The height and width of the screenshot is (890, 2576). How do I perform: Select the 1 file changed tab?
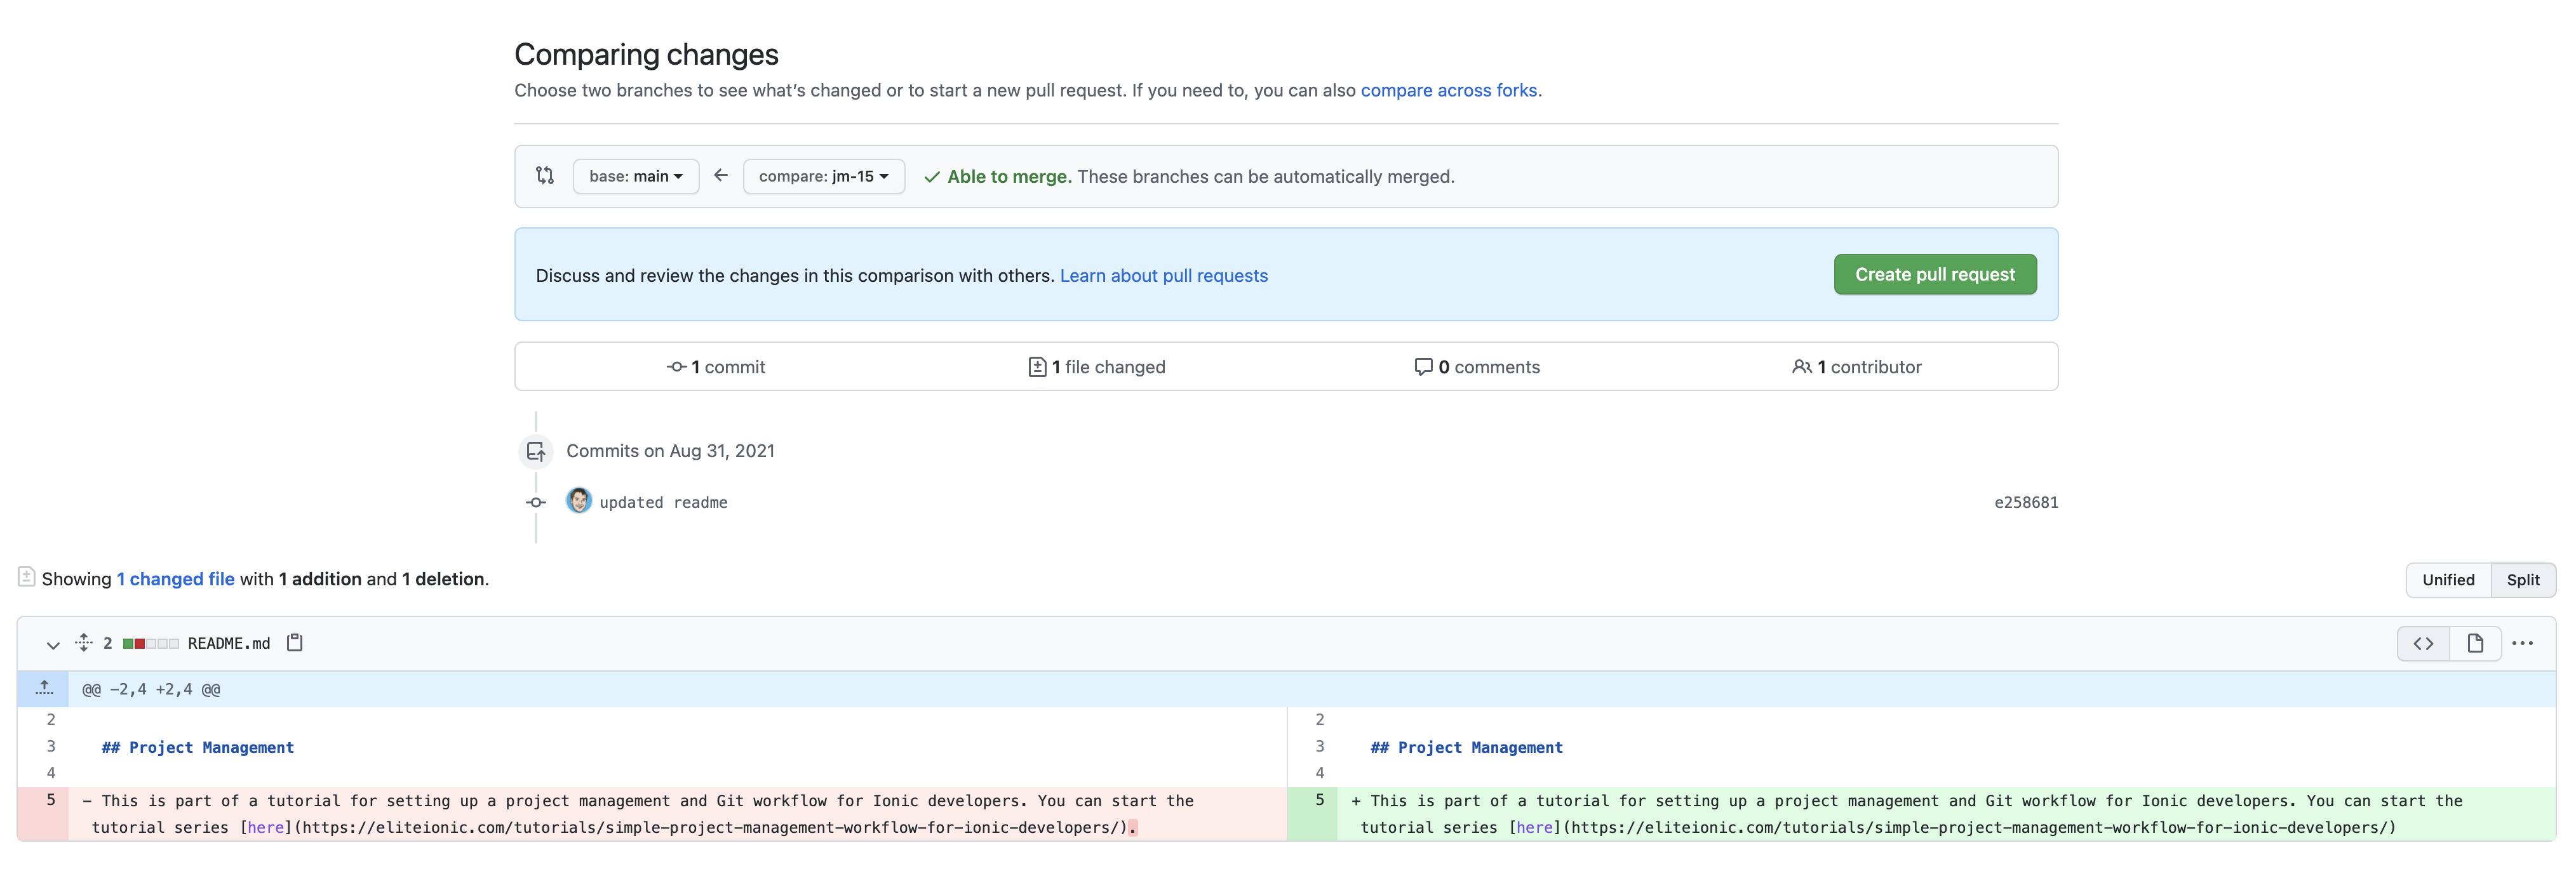pos(1097,367)
